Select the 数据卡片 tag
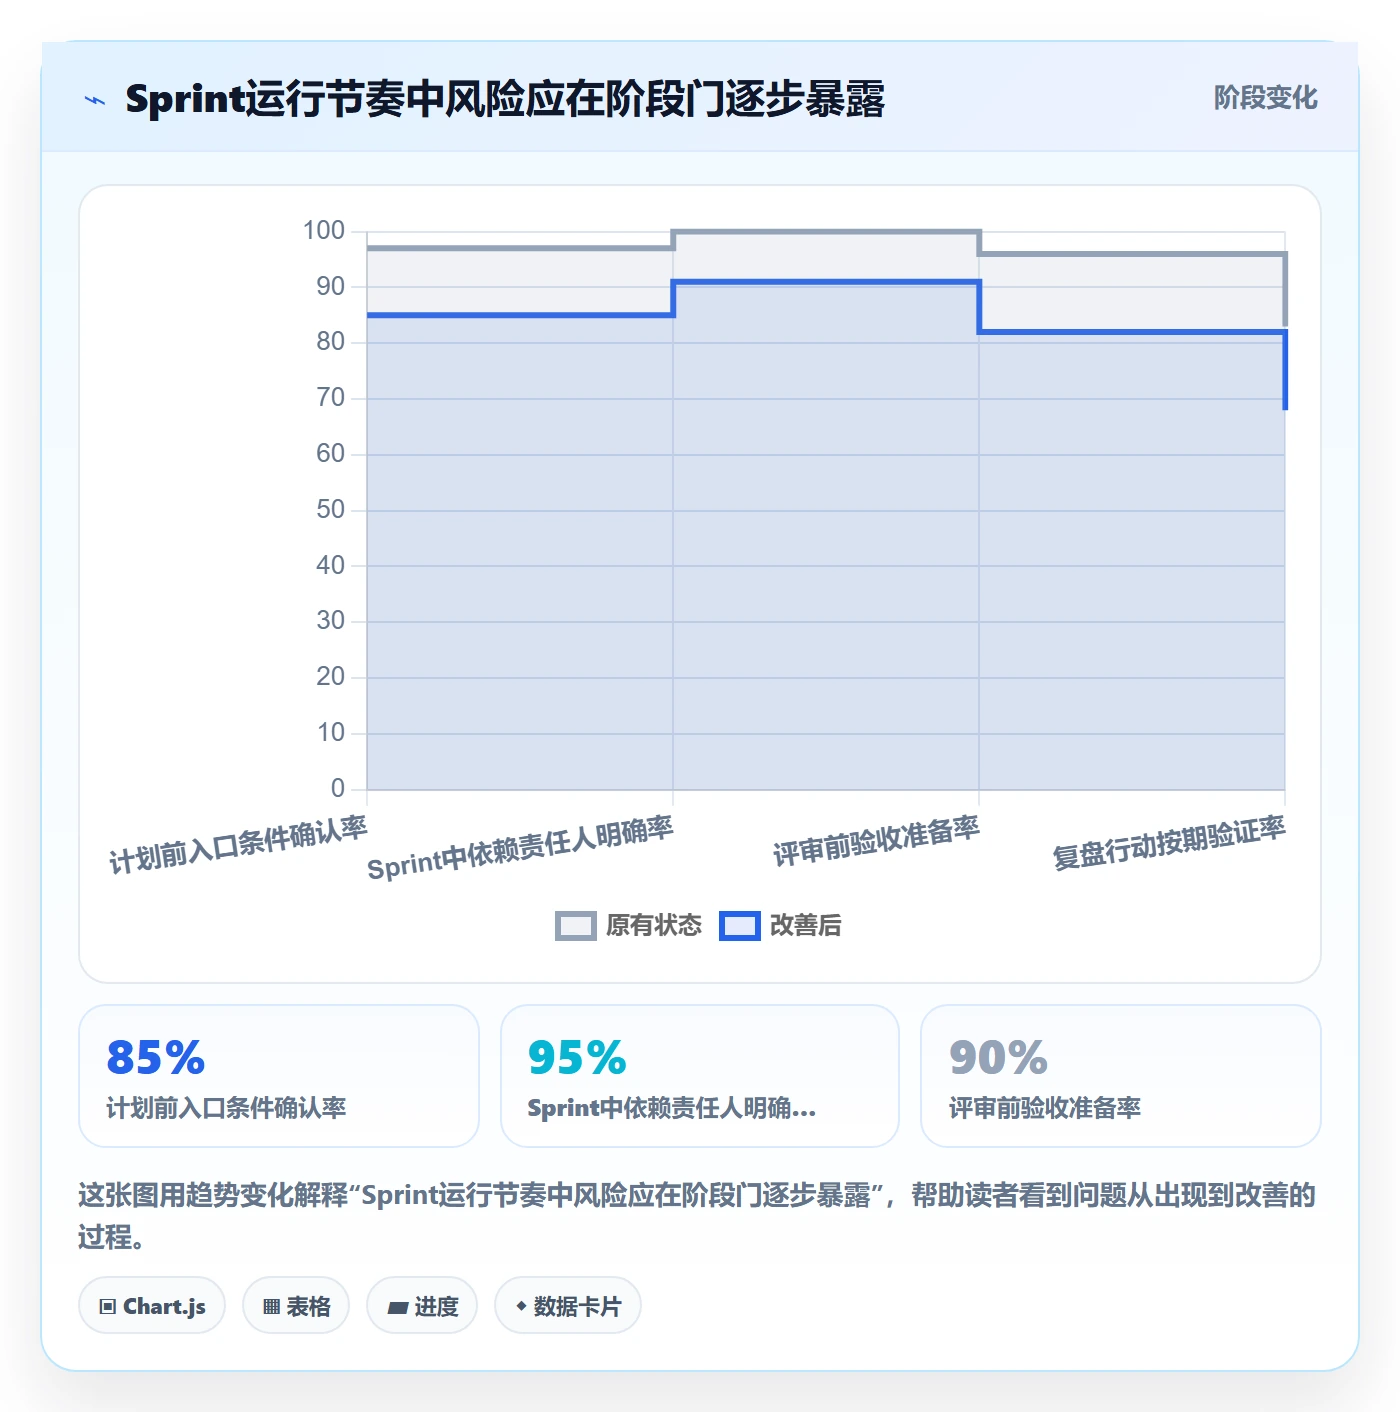1400x1412 pixels. point(568,1305)
